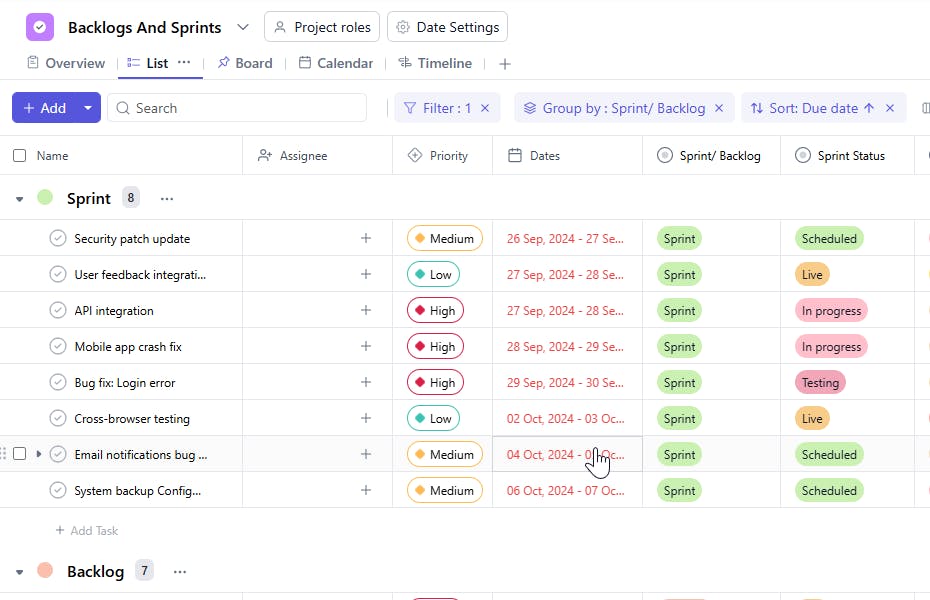Toggle the select-all checkbox in header
This screenshot has width=930, height=600.
point(20,156)
